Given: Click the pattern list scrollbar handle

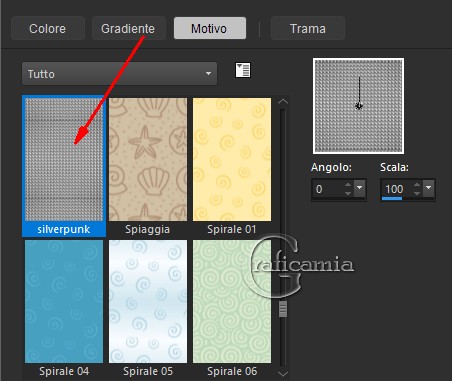Looking at the screenshot, I should 283,309.
